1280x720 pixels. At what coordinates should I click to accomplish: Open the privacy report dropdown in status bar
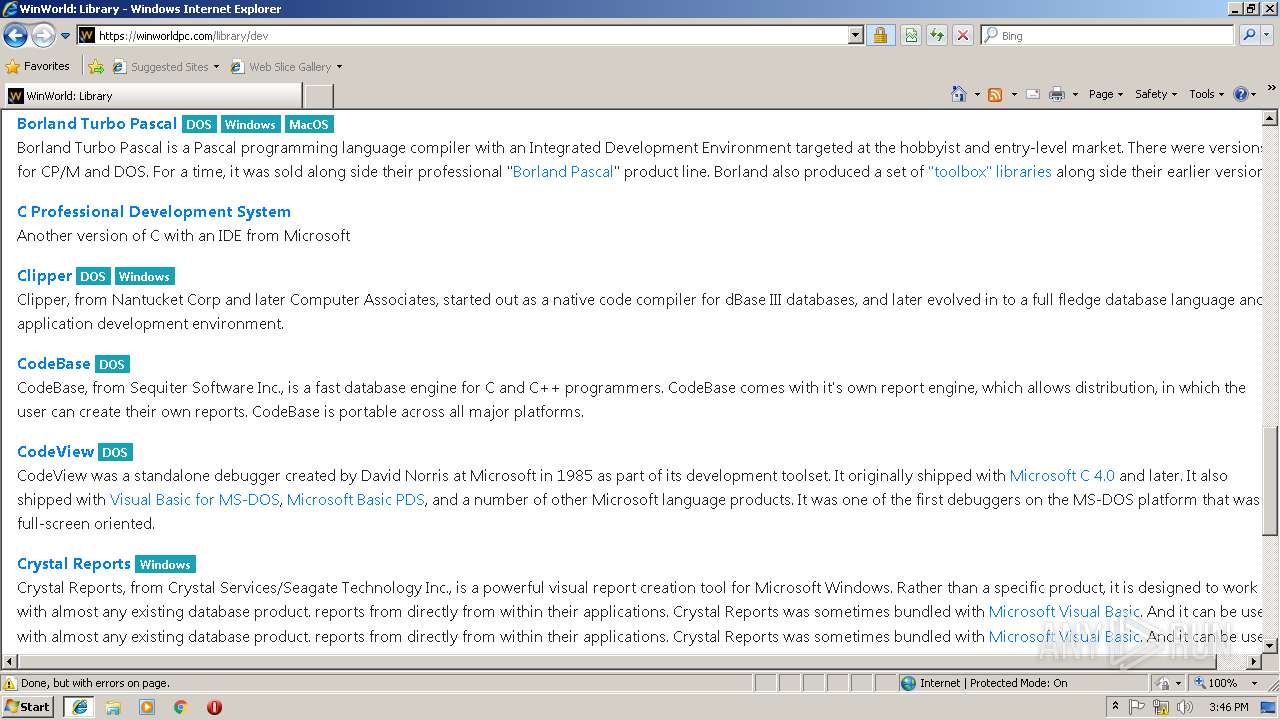tap(1167, 683)
